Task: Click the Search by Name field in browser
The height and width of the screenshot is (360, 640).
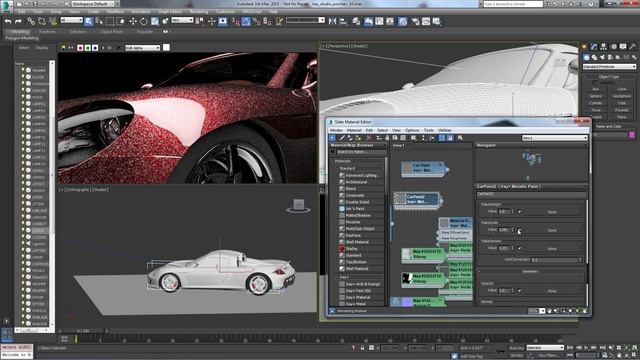Action: click(x=361, y=152)
